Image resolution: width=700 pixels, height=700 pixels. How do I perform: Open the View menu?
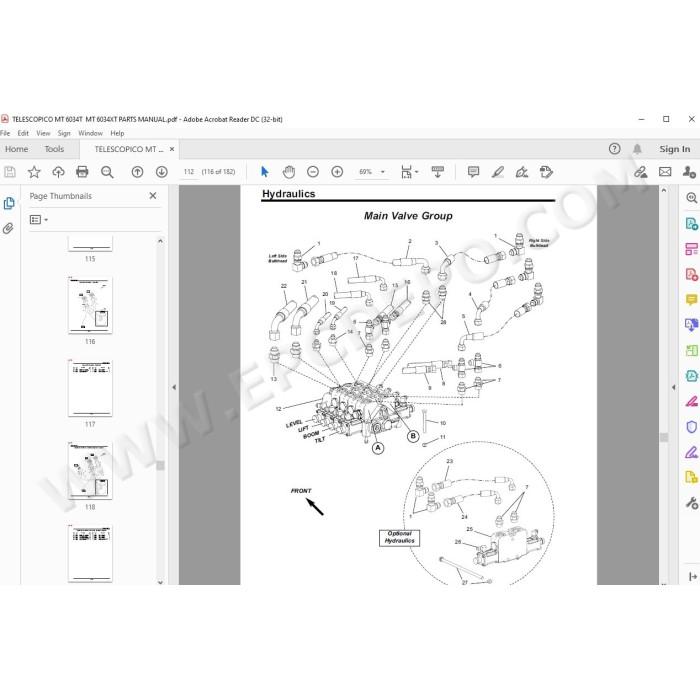click(x=43, y=133)
